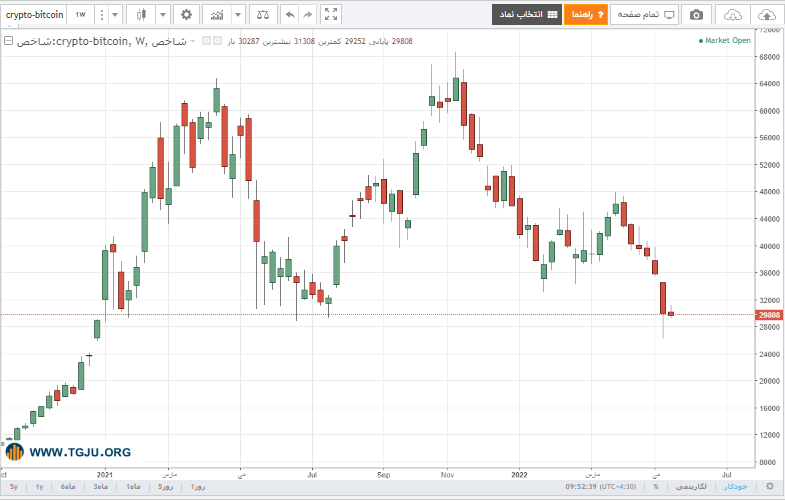Open the candlestick chart style button

pos(141,15)
